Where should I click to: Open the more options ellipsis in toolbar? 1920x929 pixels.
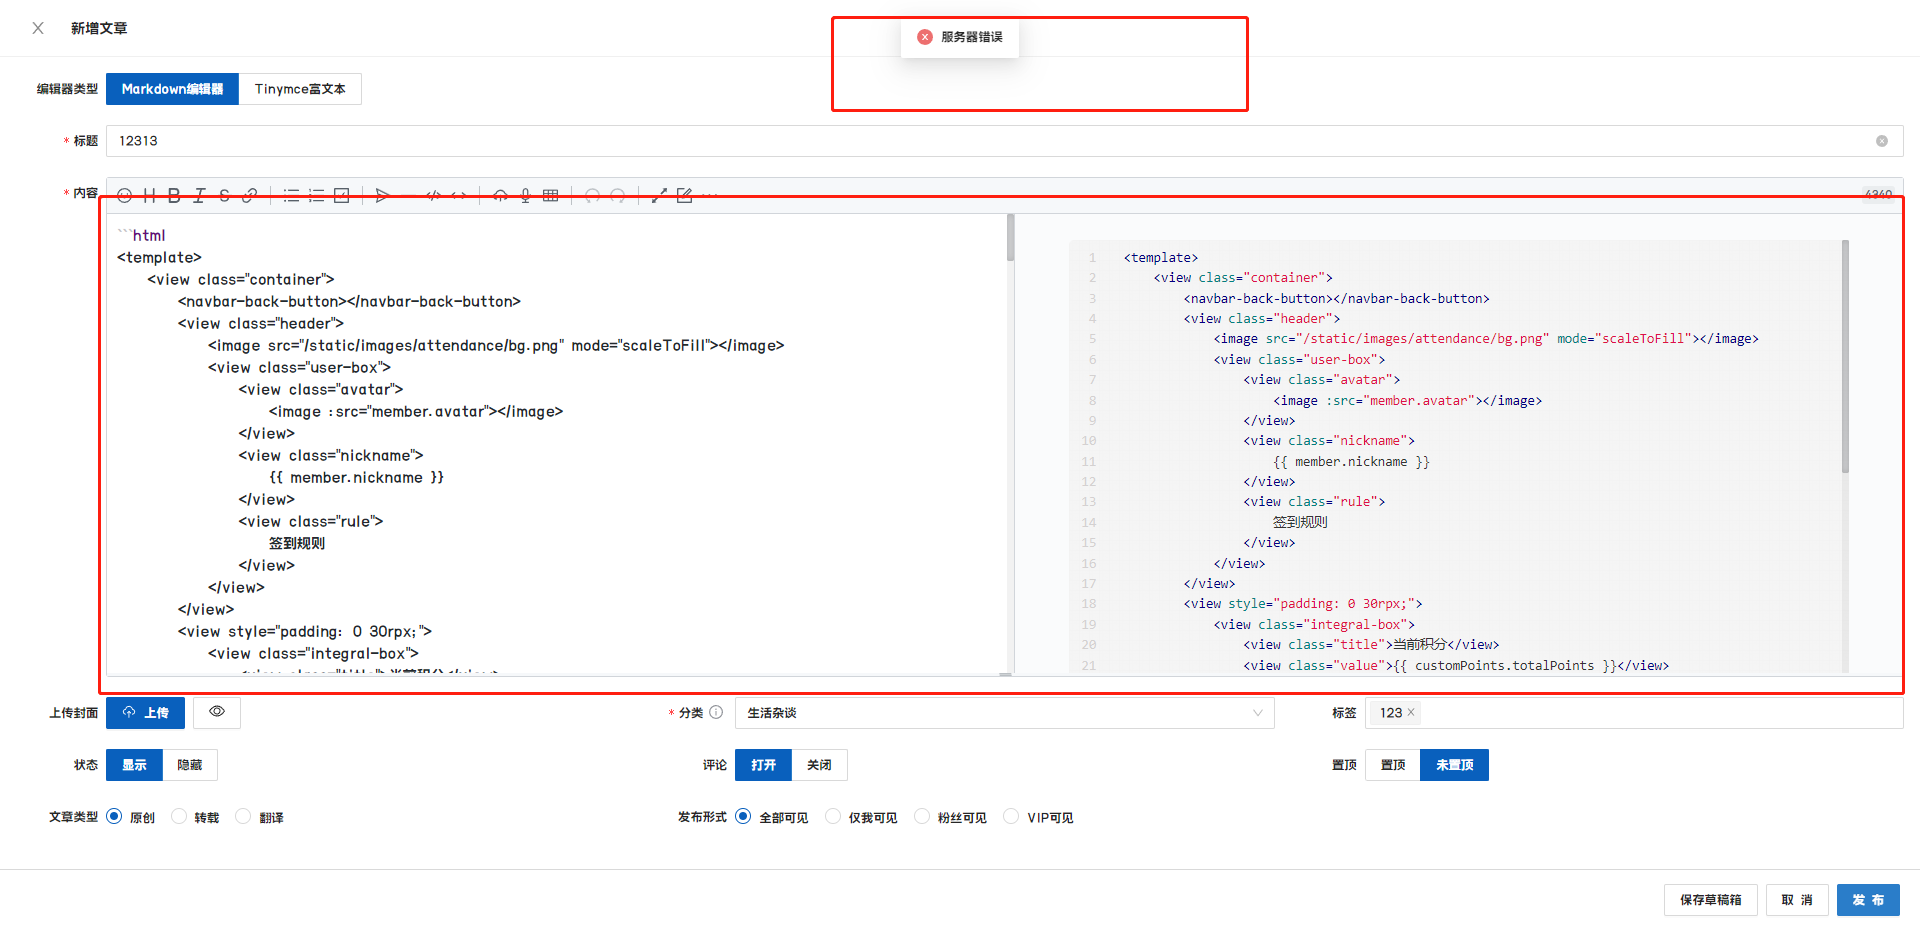[x=709, y=196]
